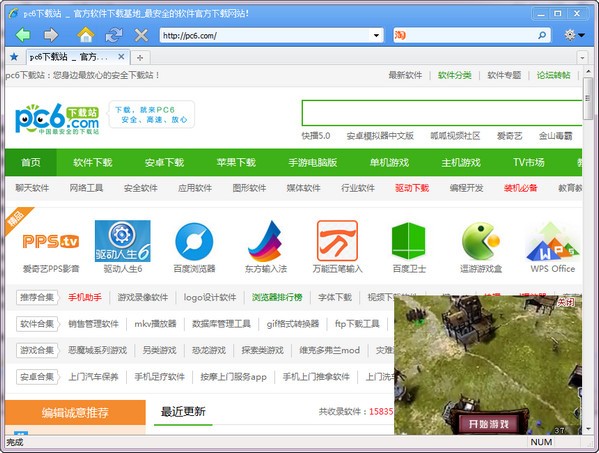Select the TV市场 navigation item
This screenshot has width=599, height=453.
click(529, 162)
